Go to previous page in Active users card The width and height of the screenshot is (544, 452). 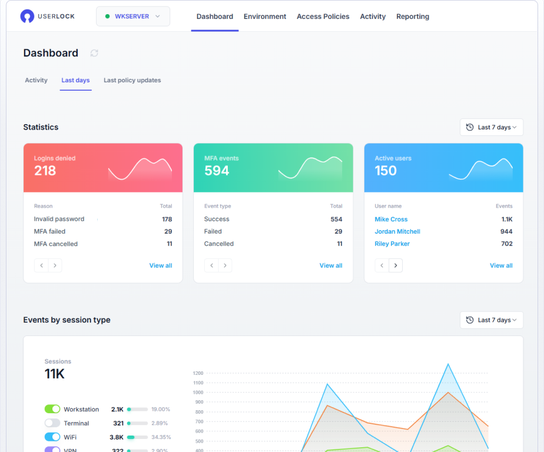pos(382,265)
